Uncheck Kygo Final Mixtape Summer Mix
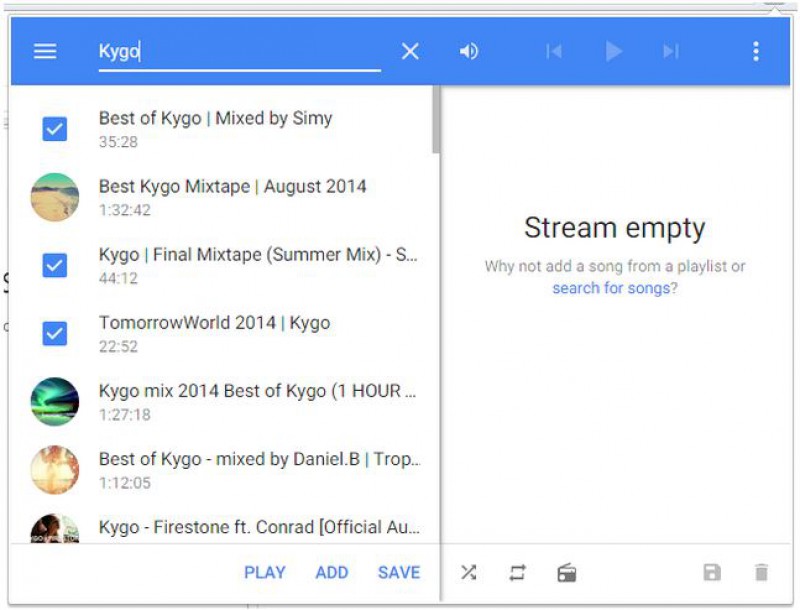 coord(55,265)
